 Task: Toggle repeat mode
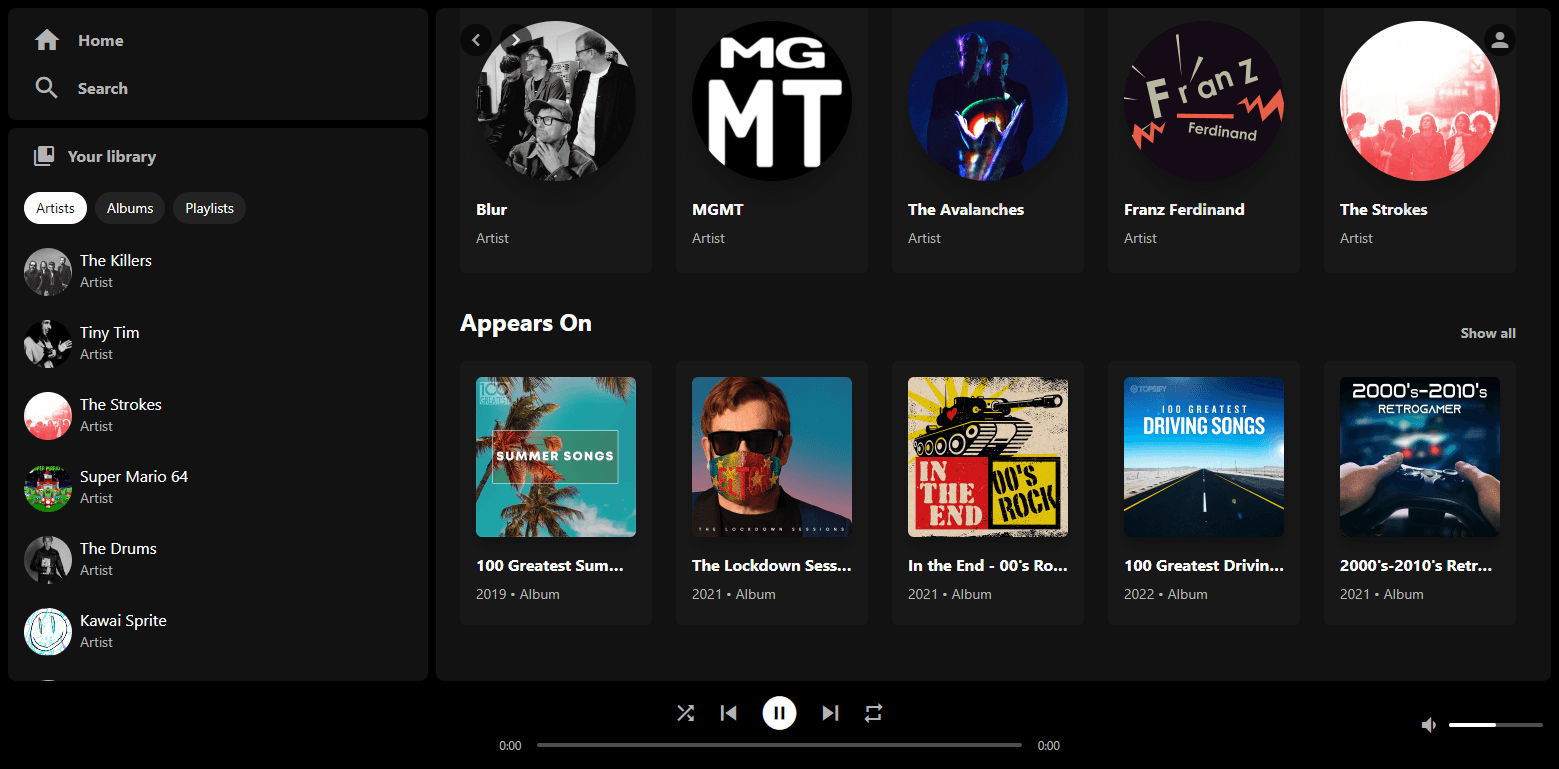tap(874, 713)
